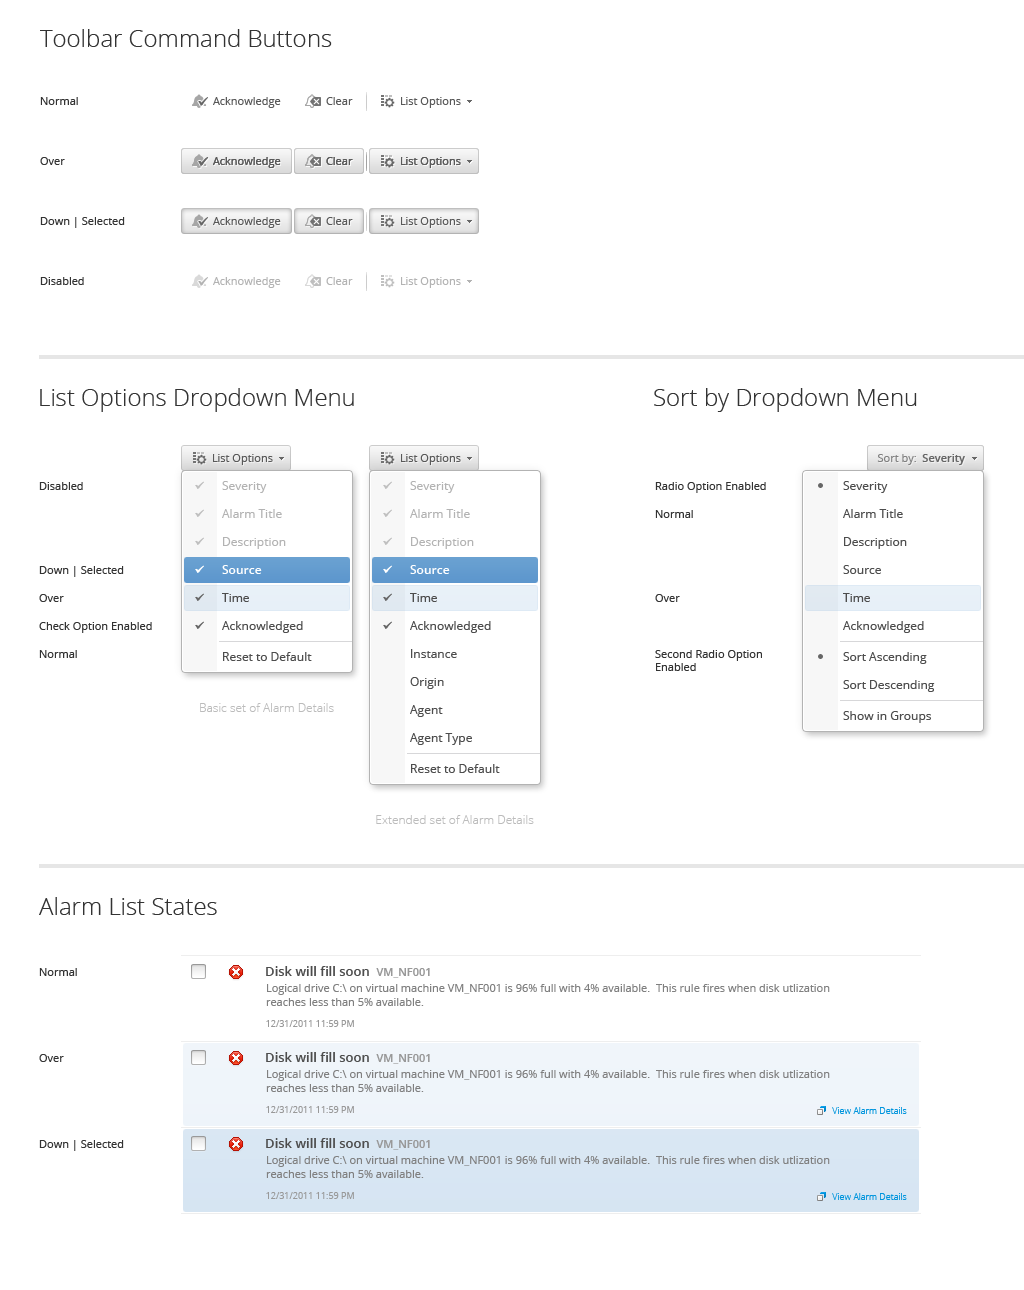Click View Alarm Details link in the Down Selected alarm

click(x=868, y=1197)
